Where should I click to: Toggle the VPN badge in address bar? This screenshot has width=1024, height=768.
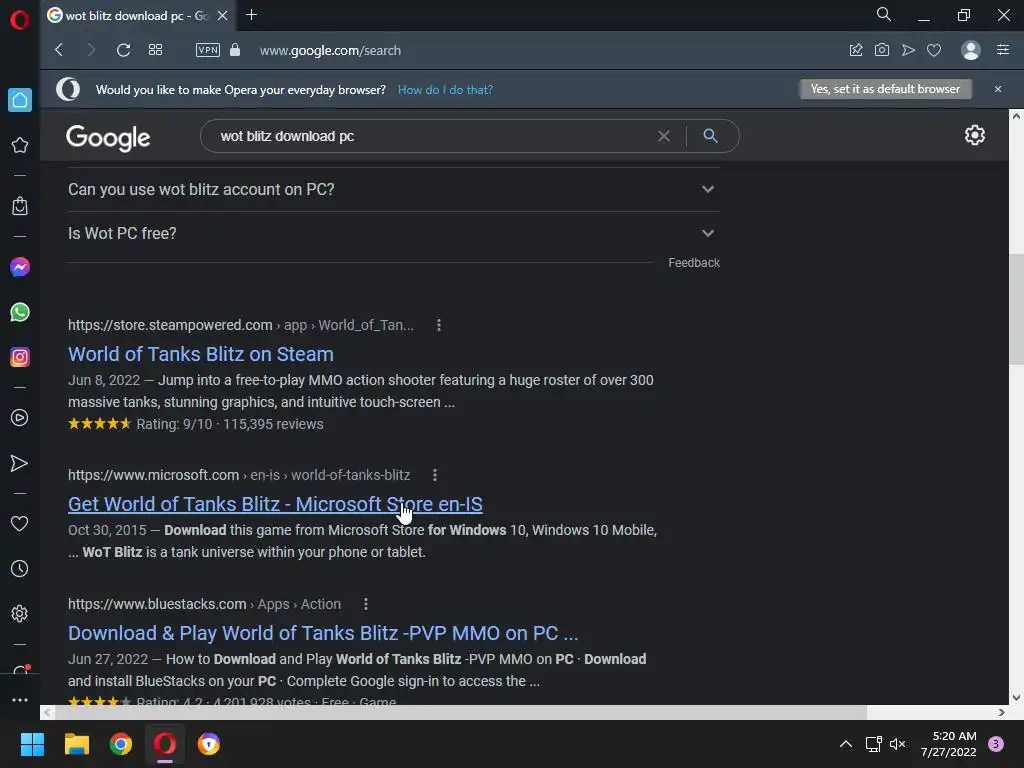click(x=208, y=50)
